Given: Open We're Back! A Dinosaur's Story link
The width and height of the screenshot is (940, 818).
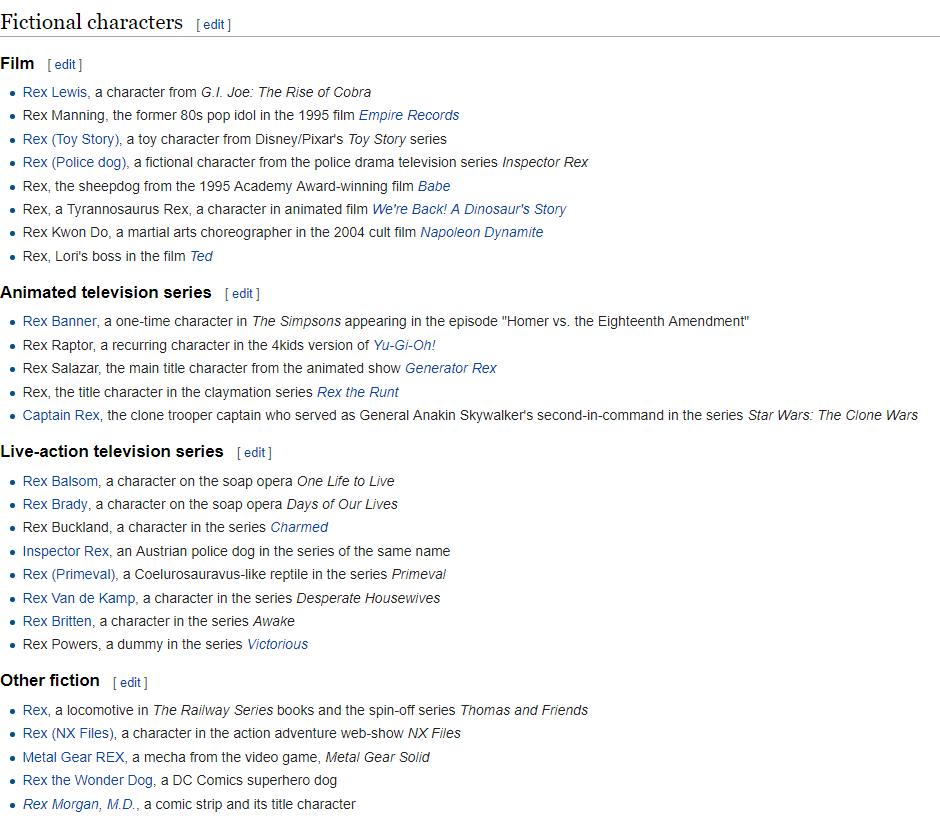Looking at the screenshot, I should click(x=469, y=209).
